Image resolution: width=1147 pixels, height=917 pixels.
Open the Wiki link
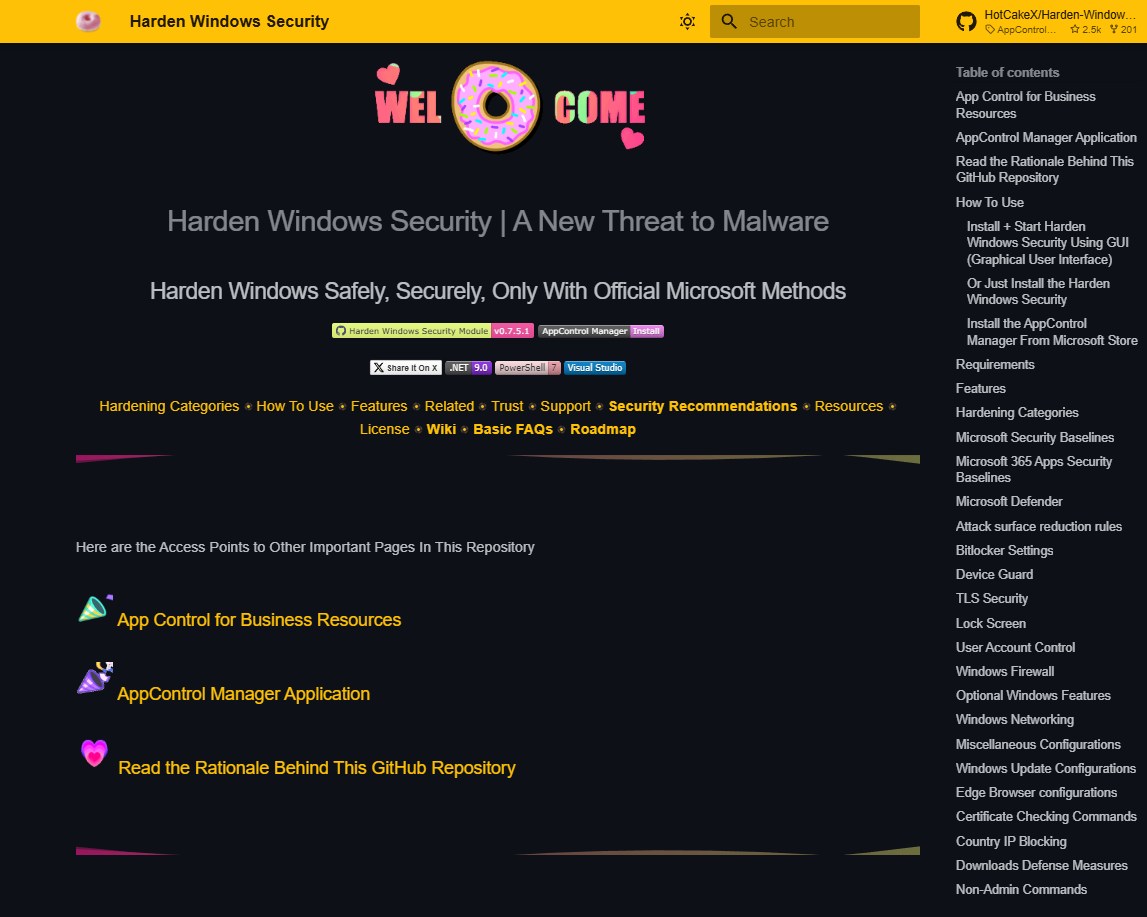(441, 429)
